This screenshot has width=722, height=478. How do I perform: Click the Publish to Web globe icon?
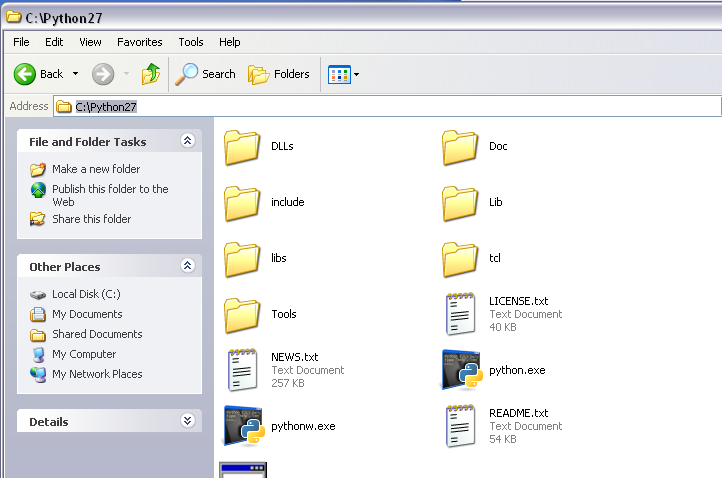pos(38,190)
